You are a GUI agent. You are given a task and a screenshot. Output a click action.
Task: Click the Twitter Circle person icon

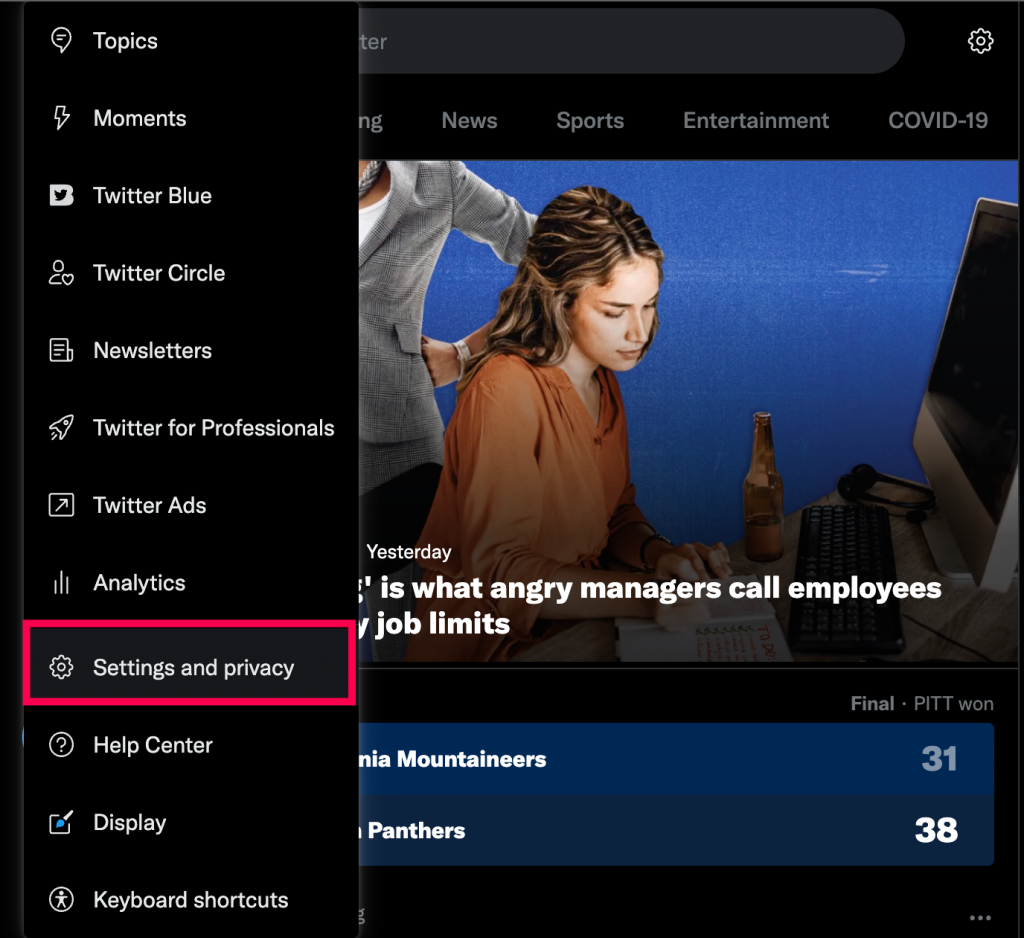pos(61,273)
